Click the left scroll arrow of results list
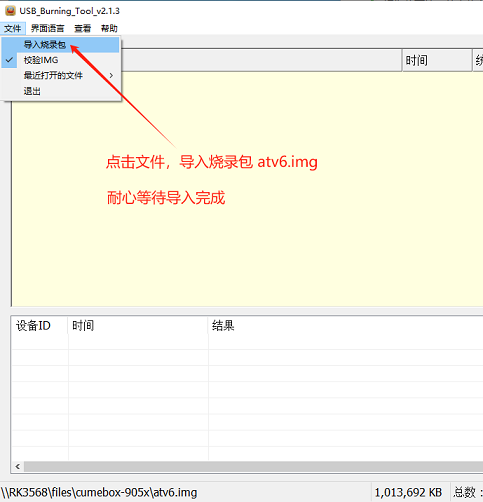This screenshot has width=483, height=502. [18, 467]
